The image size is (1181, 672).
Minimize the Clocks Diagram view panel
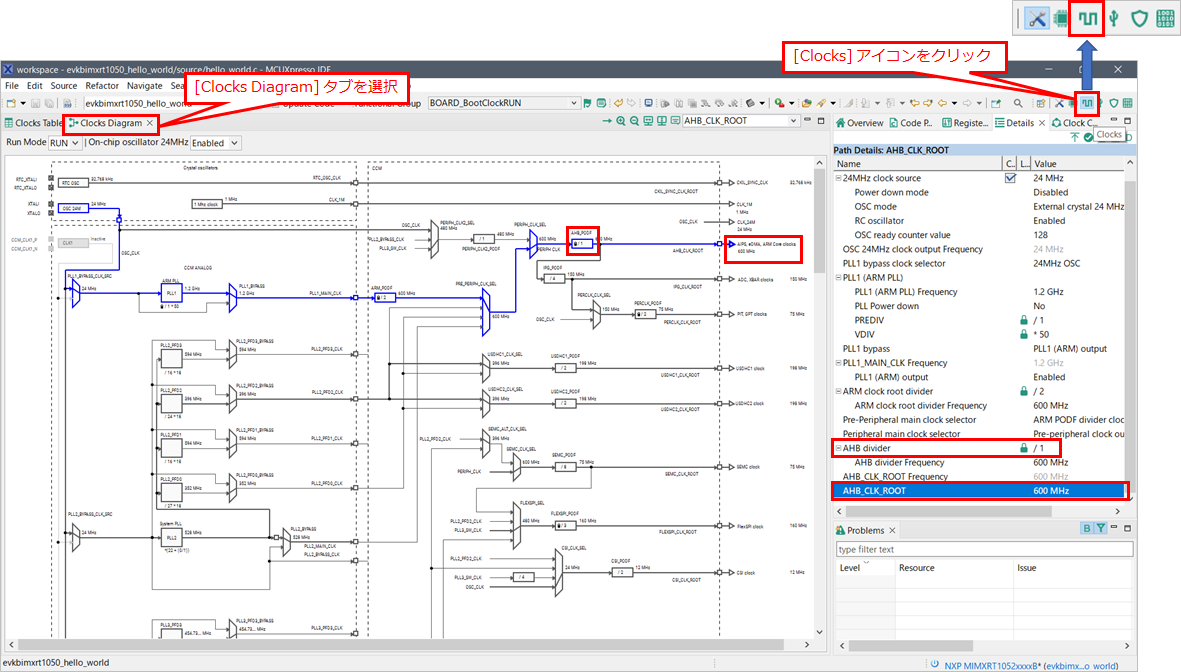point(807,121)
